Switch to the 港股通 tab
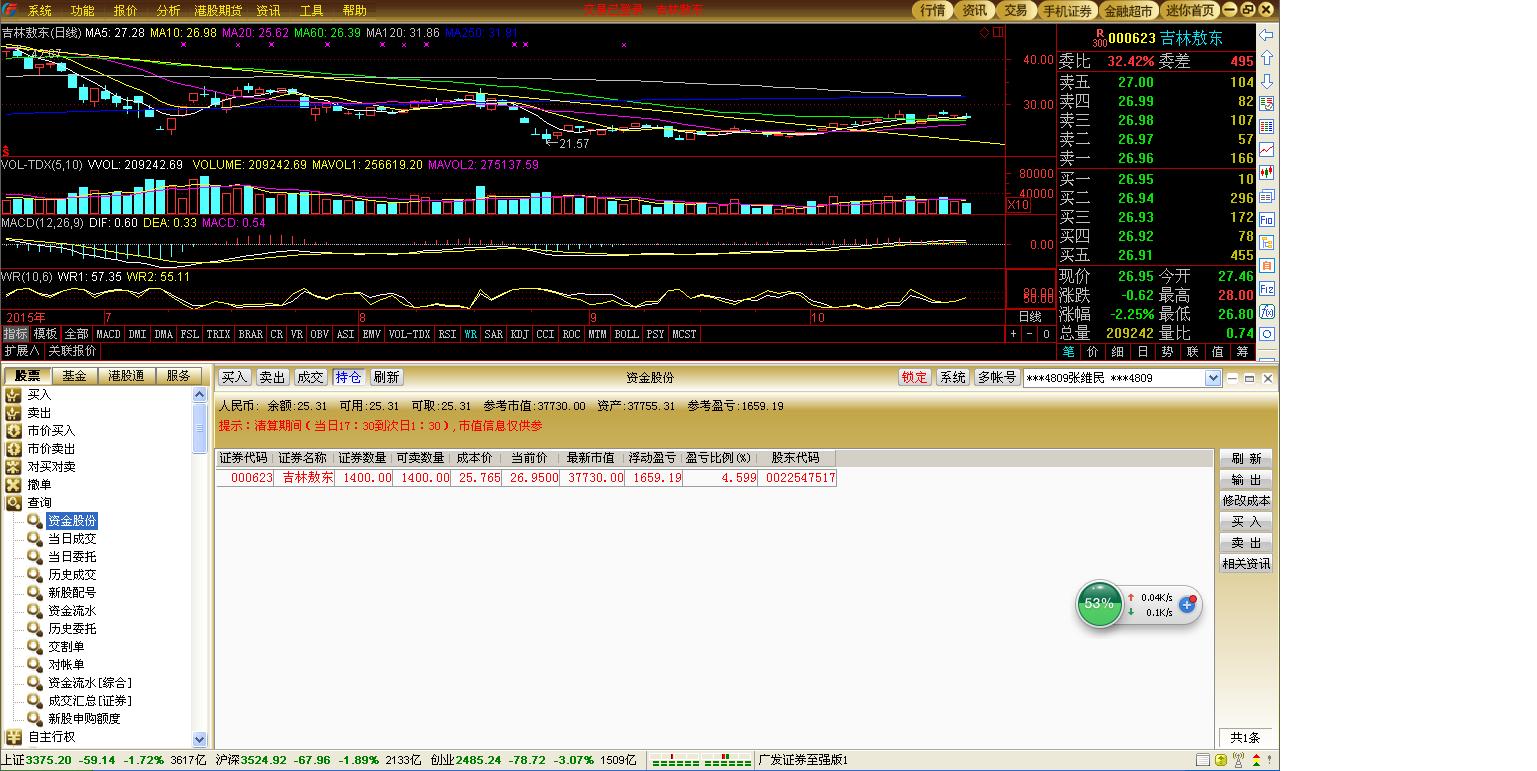Viewport: 1537px width, 771px height. 126,376
